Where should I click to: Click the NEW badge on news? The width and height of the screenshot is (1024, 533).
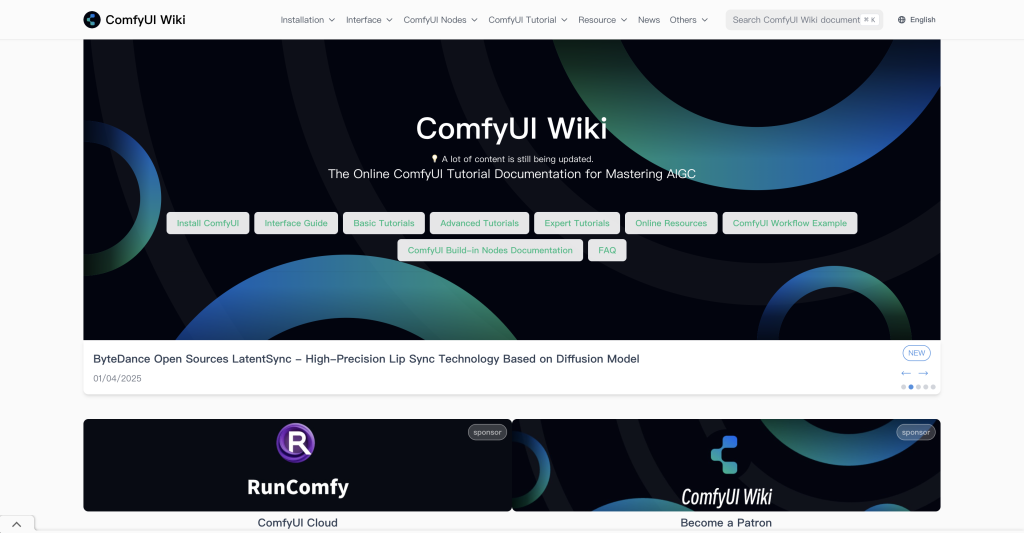tap(916, 353)
